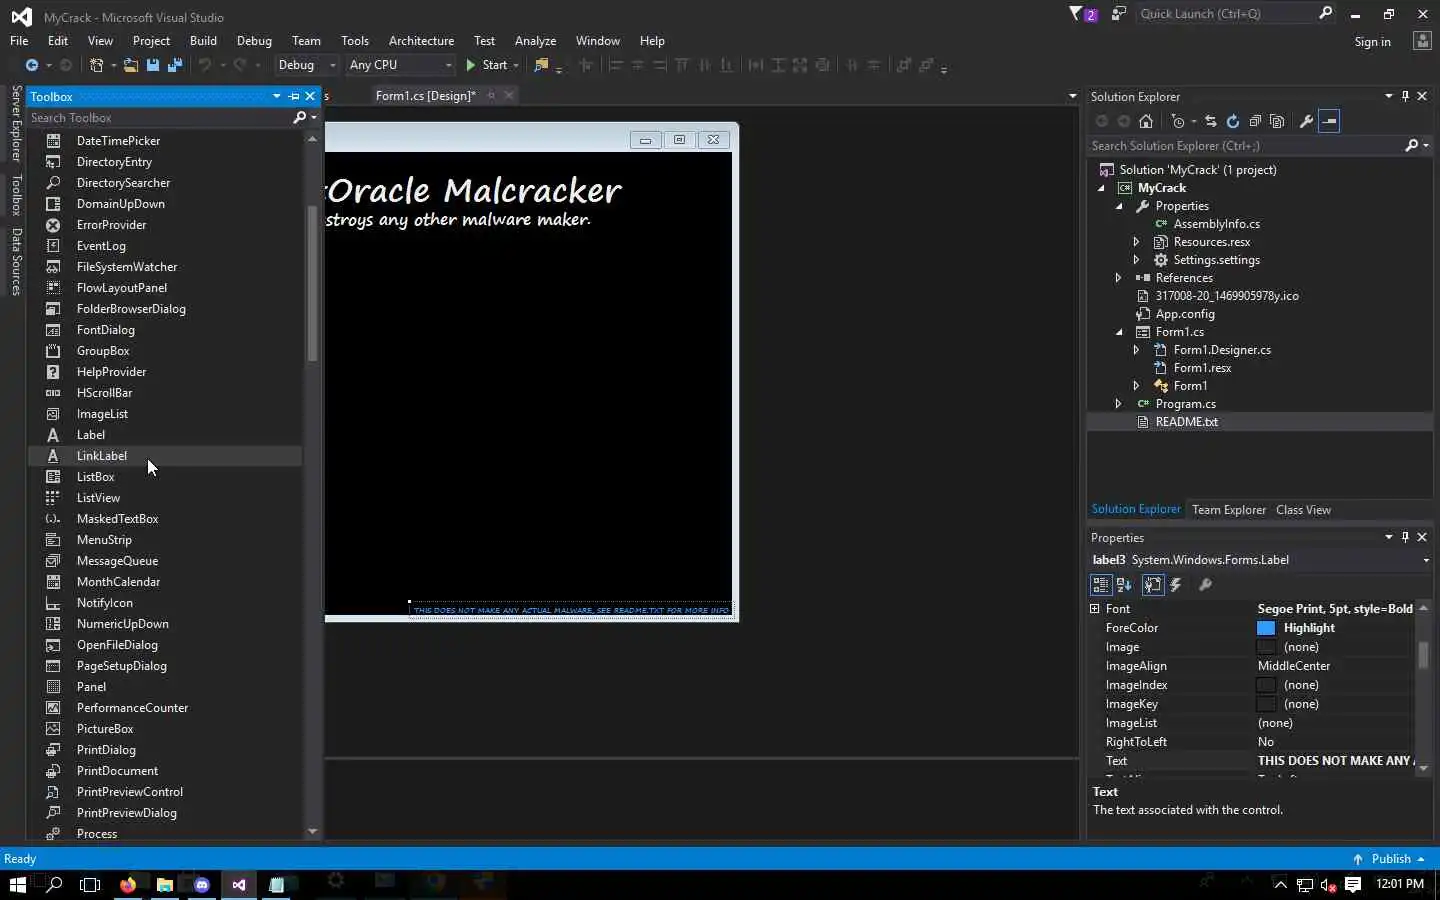This screenshot has height=900, width=1440.
Task: Open the File menu
Action: (x=19, y=41)
